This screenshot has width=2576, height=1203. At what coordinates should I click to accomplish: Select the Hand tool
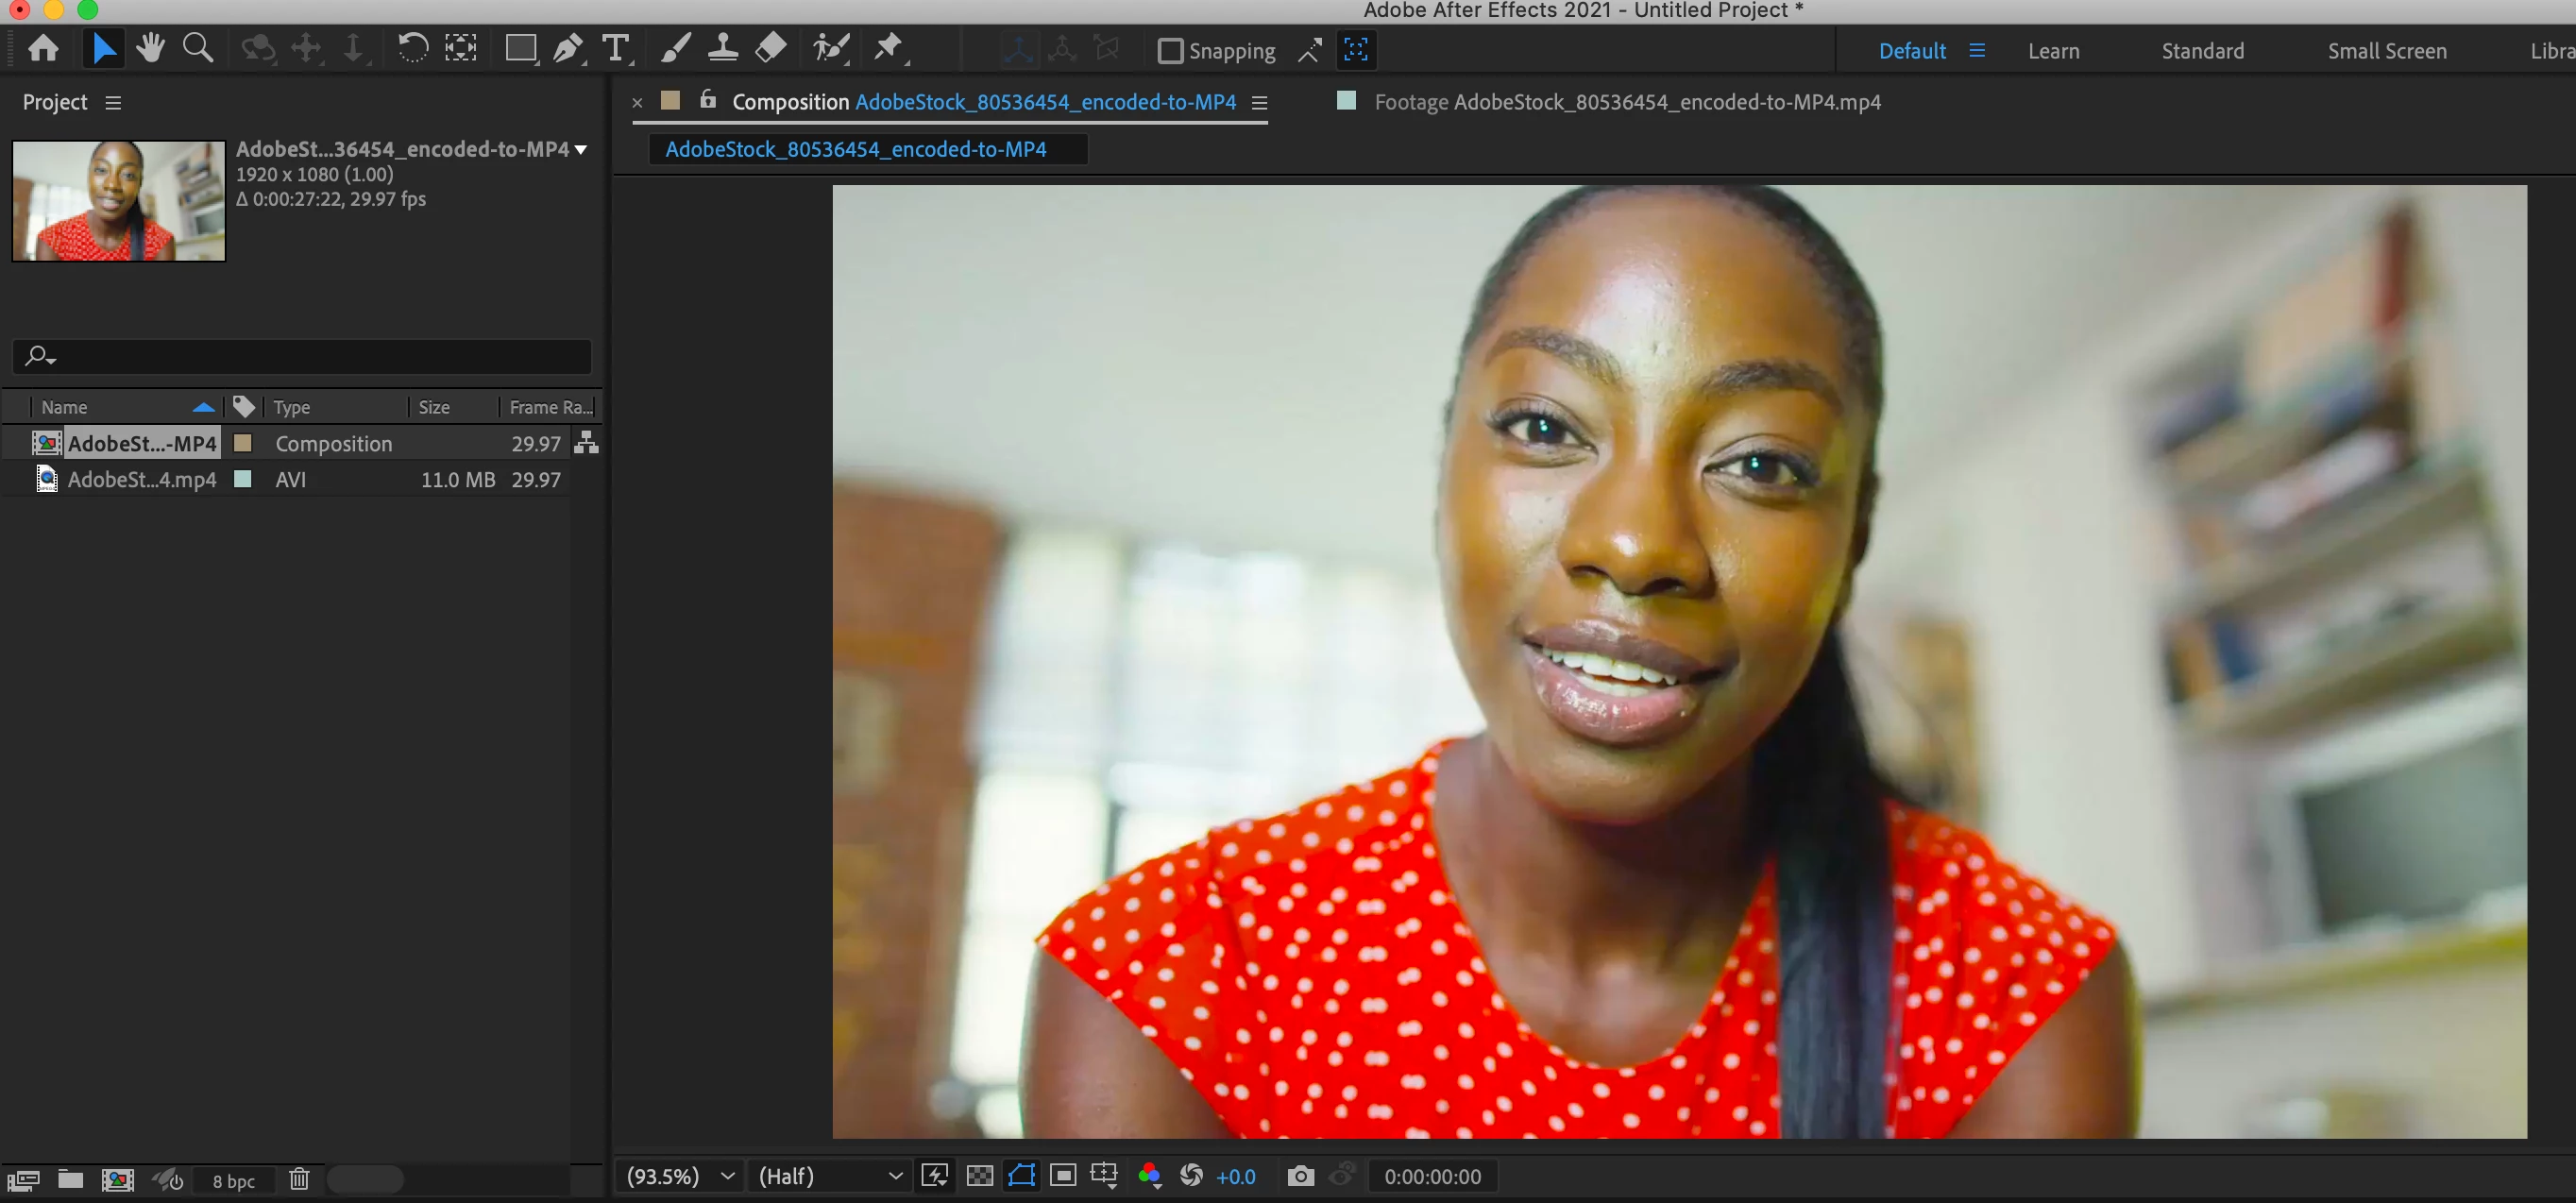pyautogui.click(x=151, y=48)
